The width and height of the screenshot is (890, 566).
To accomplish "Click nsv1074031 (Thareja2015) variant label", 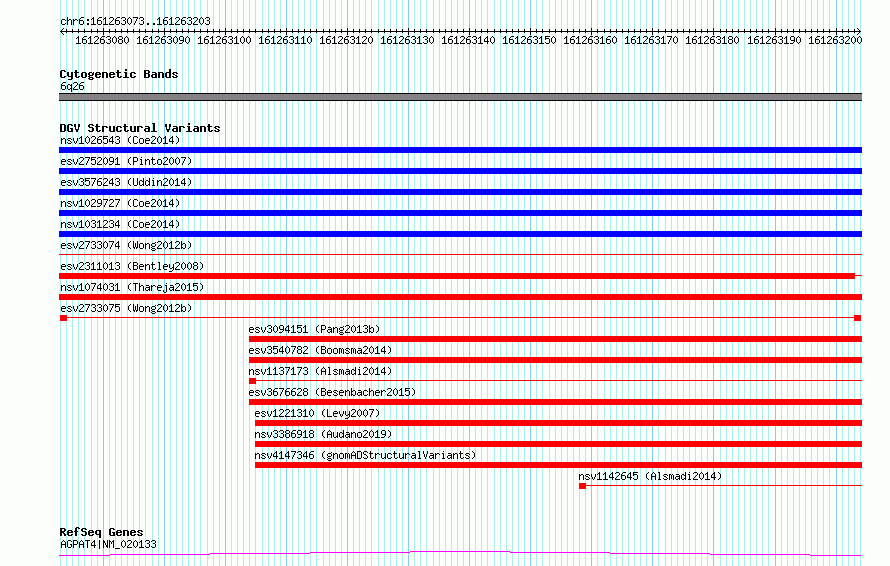I will [x=132, y=287].
